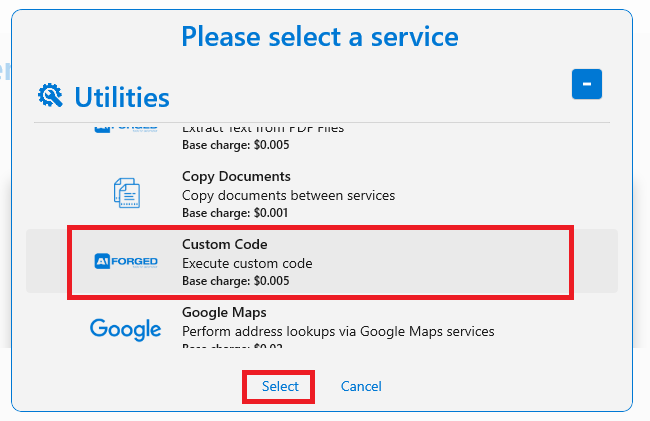This screenshot has height=421, width=650.
Task: Collapse the Utilities section with the minus button
Action: [x=587, y=84]
